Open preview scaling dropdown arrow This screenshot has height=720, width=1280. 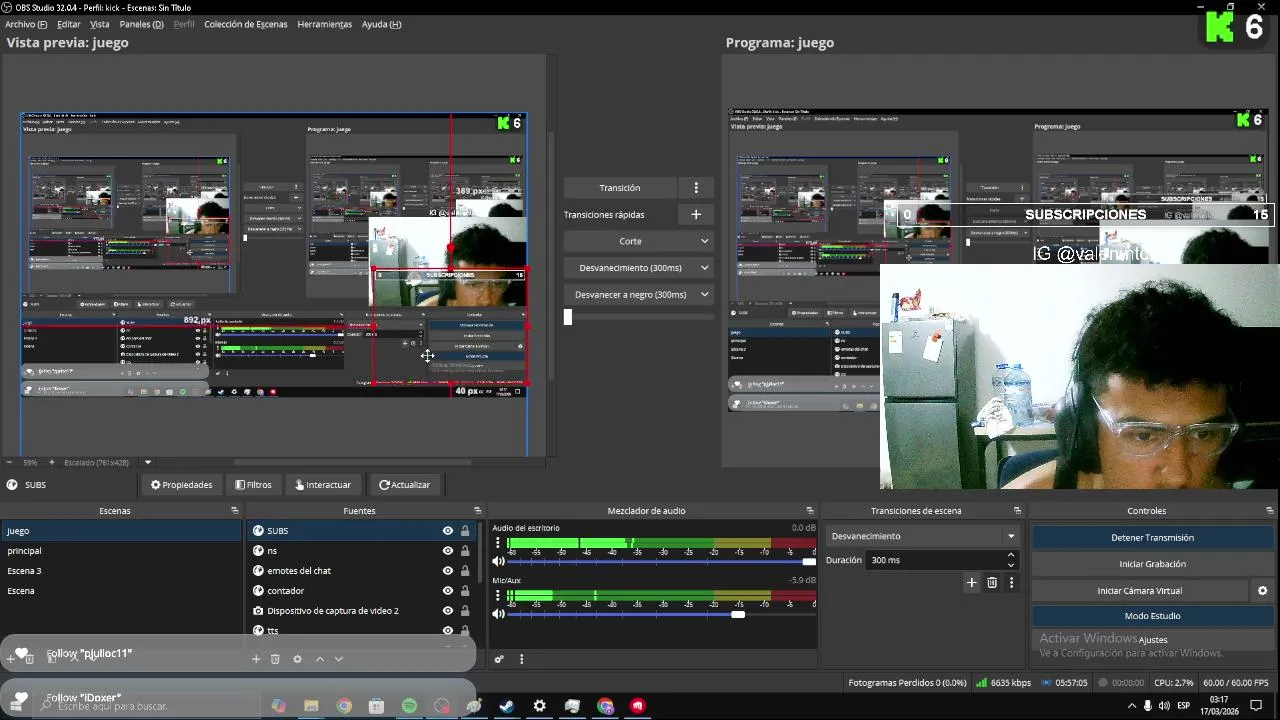tap(148, 463)
